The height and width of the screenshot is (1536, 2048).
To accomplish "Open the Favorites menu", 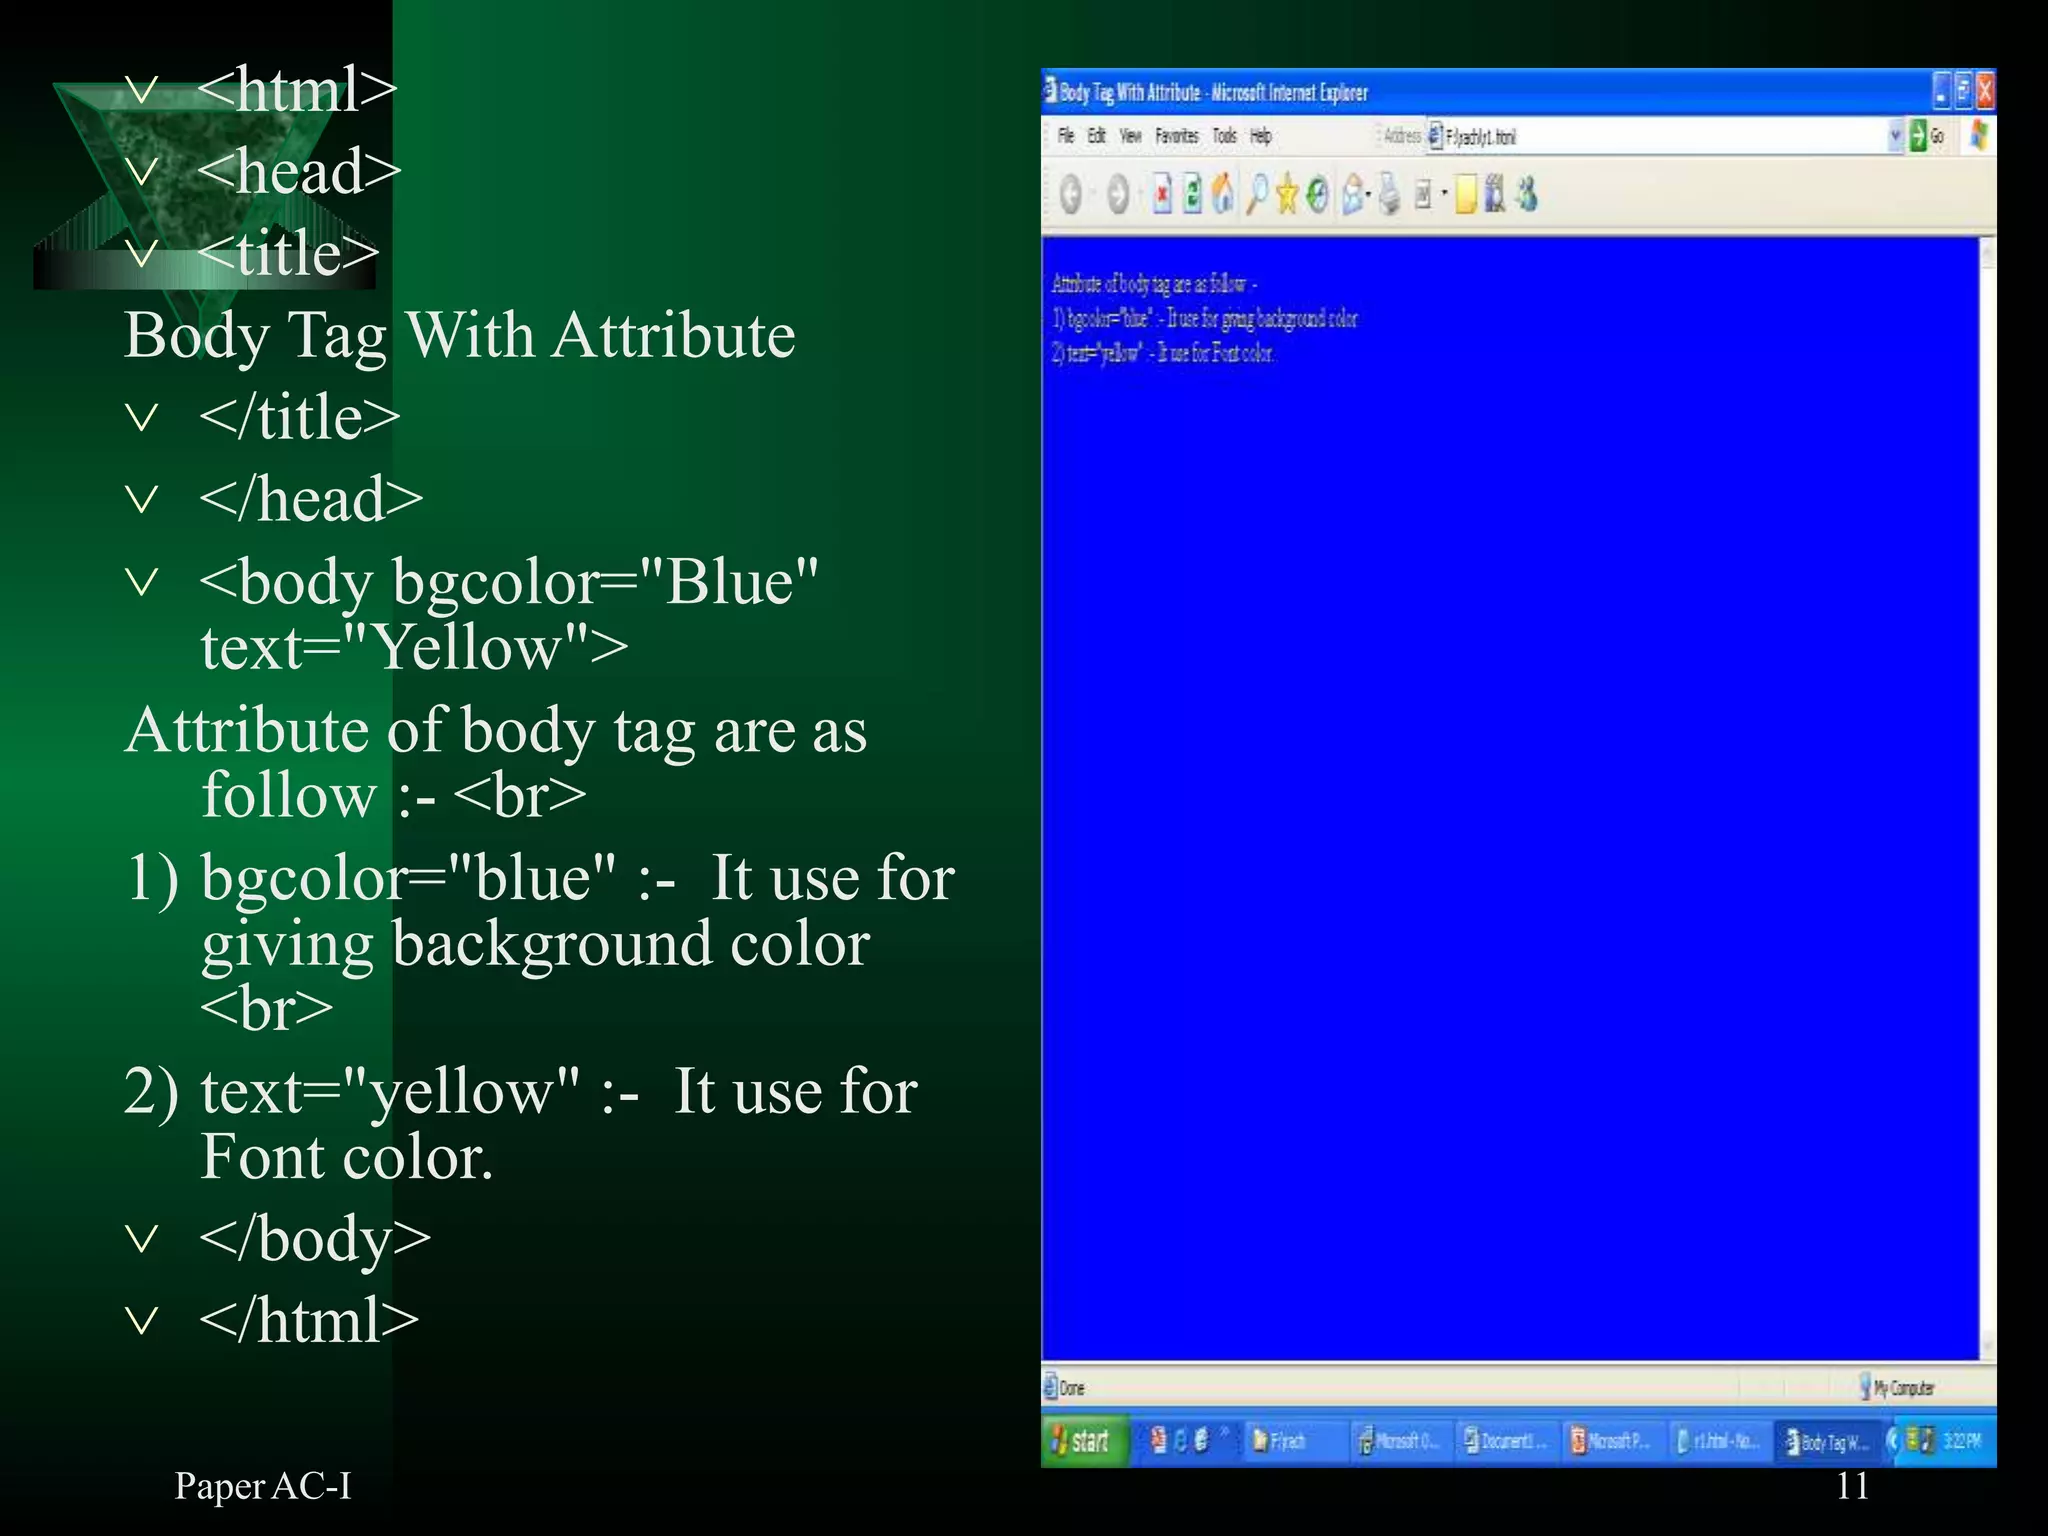I will (1177, 136).
